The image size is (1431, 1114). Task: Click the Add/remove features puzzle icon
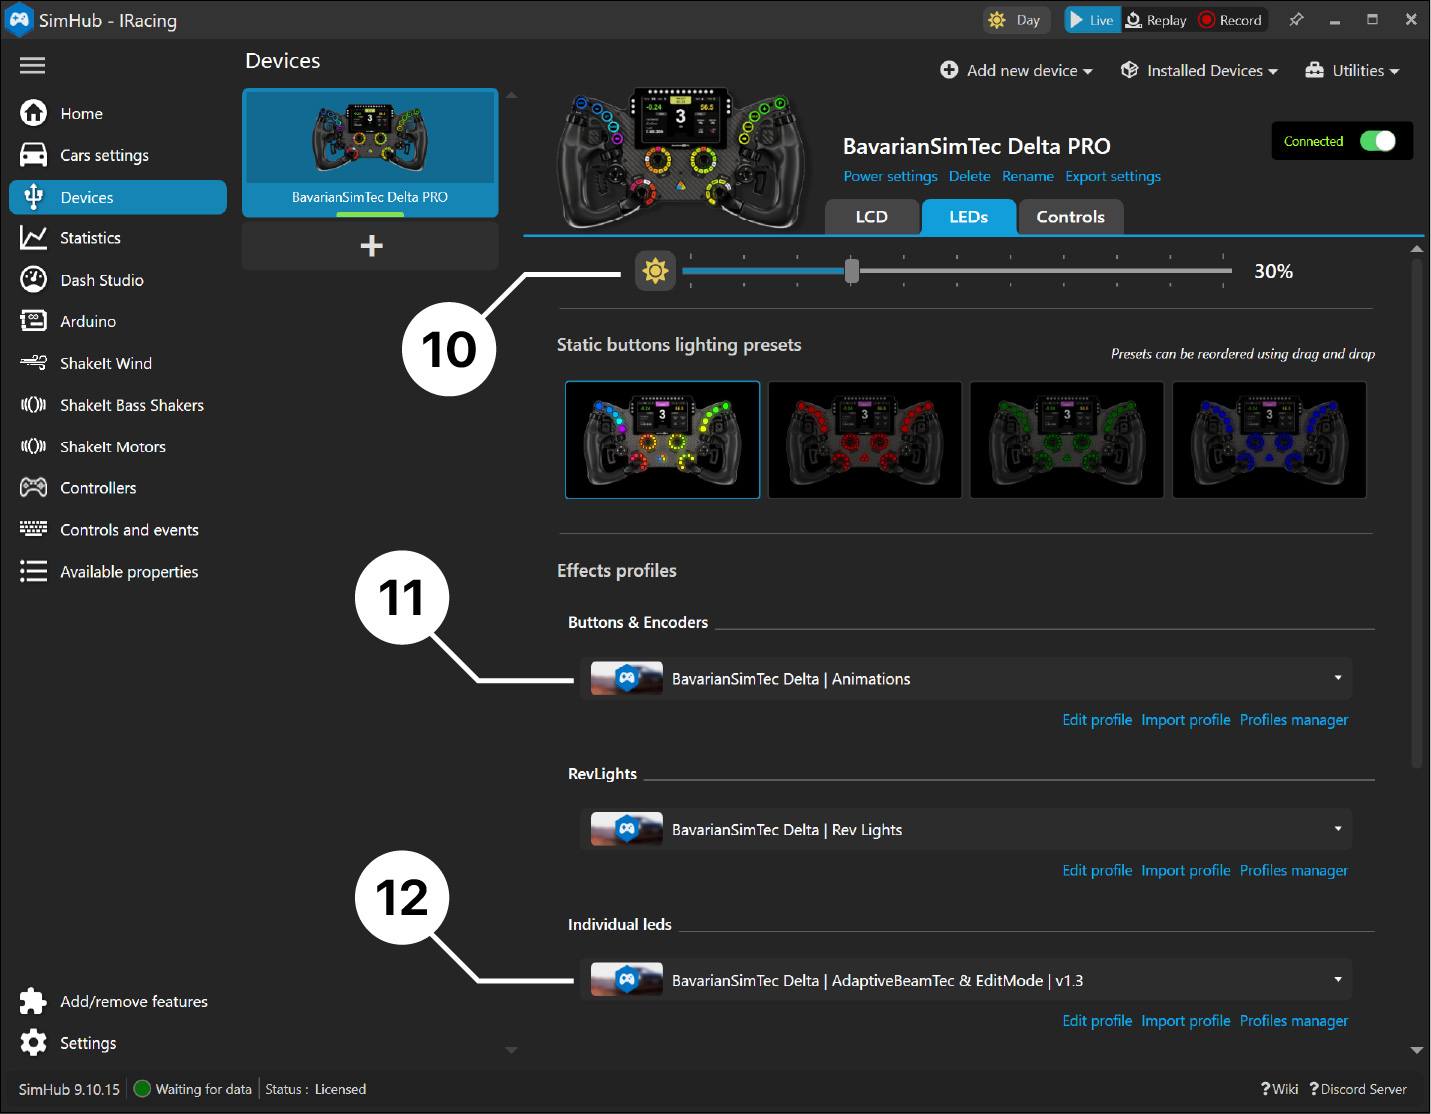click(33, 1001)
